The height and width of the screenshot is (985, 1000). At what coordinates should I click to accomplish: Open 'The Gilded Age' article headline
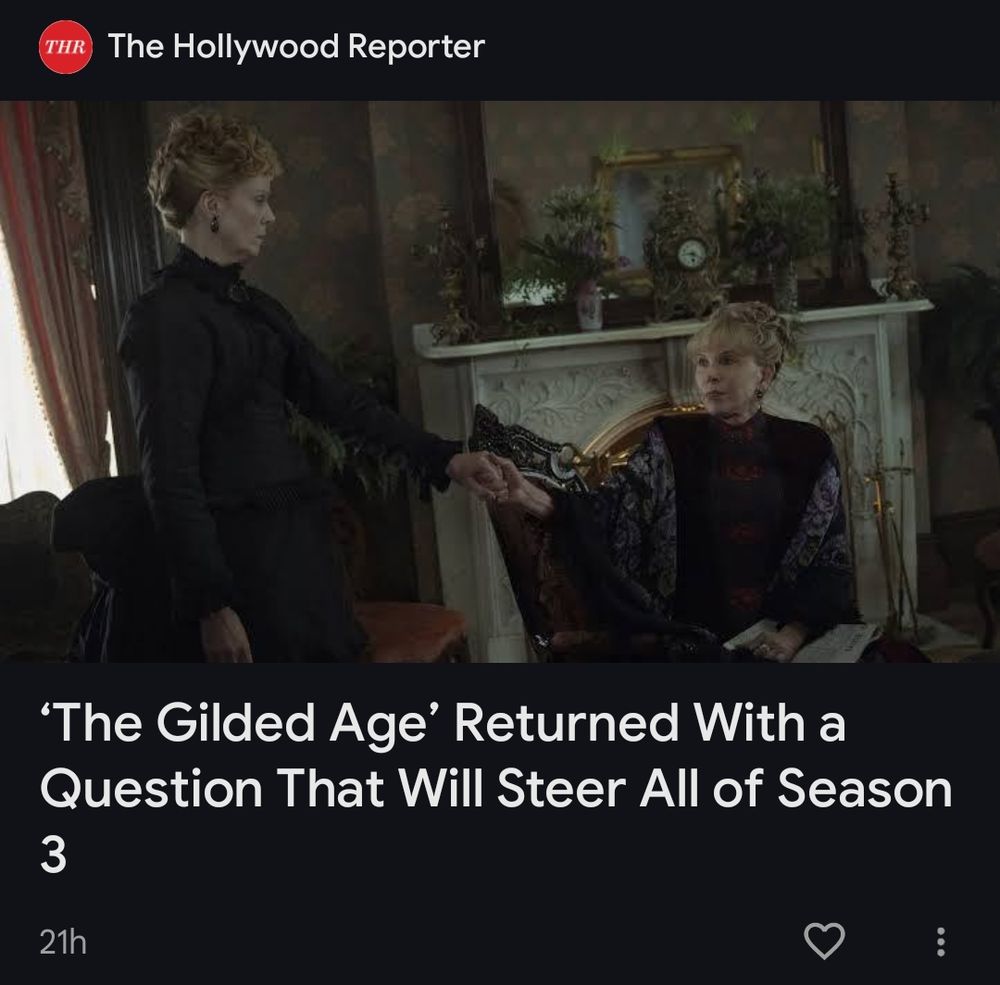(496, 789)
